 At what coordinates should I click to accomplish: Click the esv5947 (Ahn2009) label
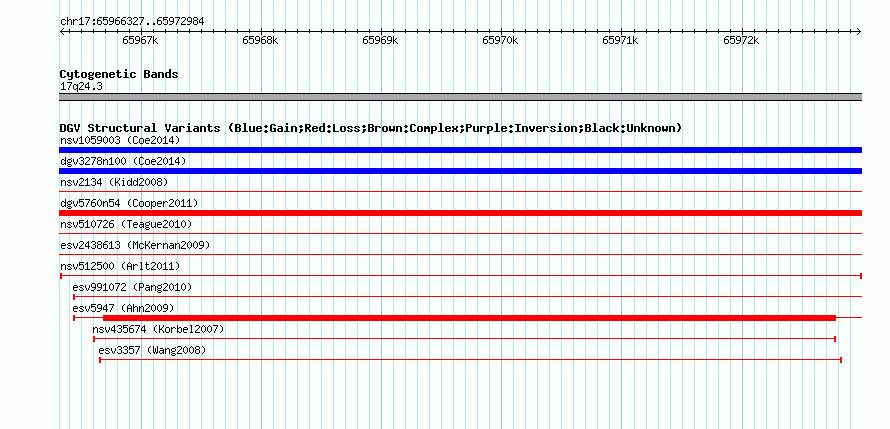pos(123,308)
